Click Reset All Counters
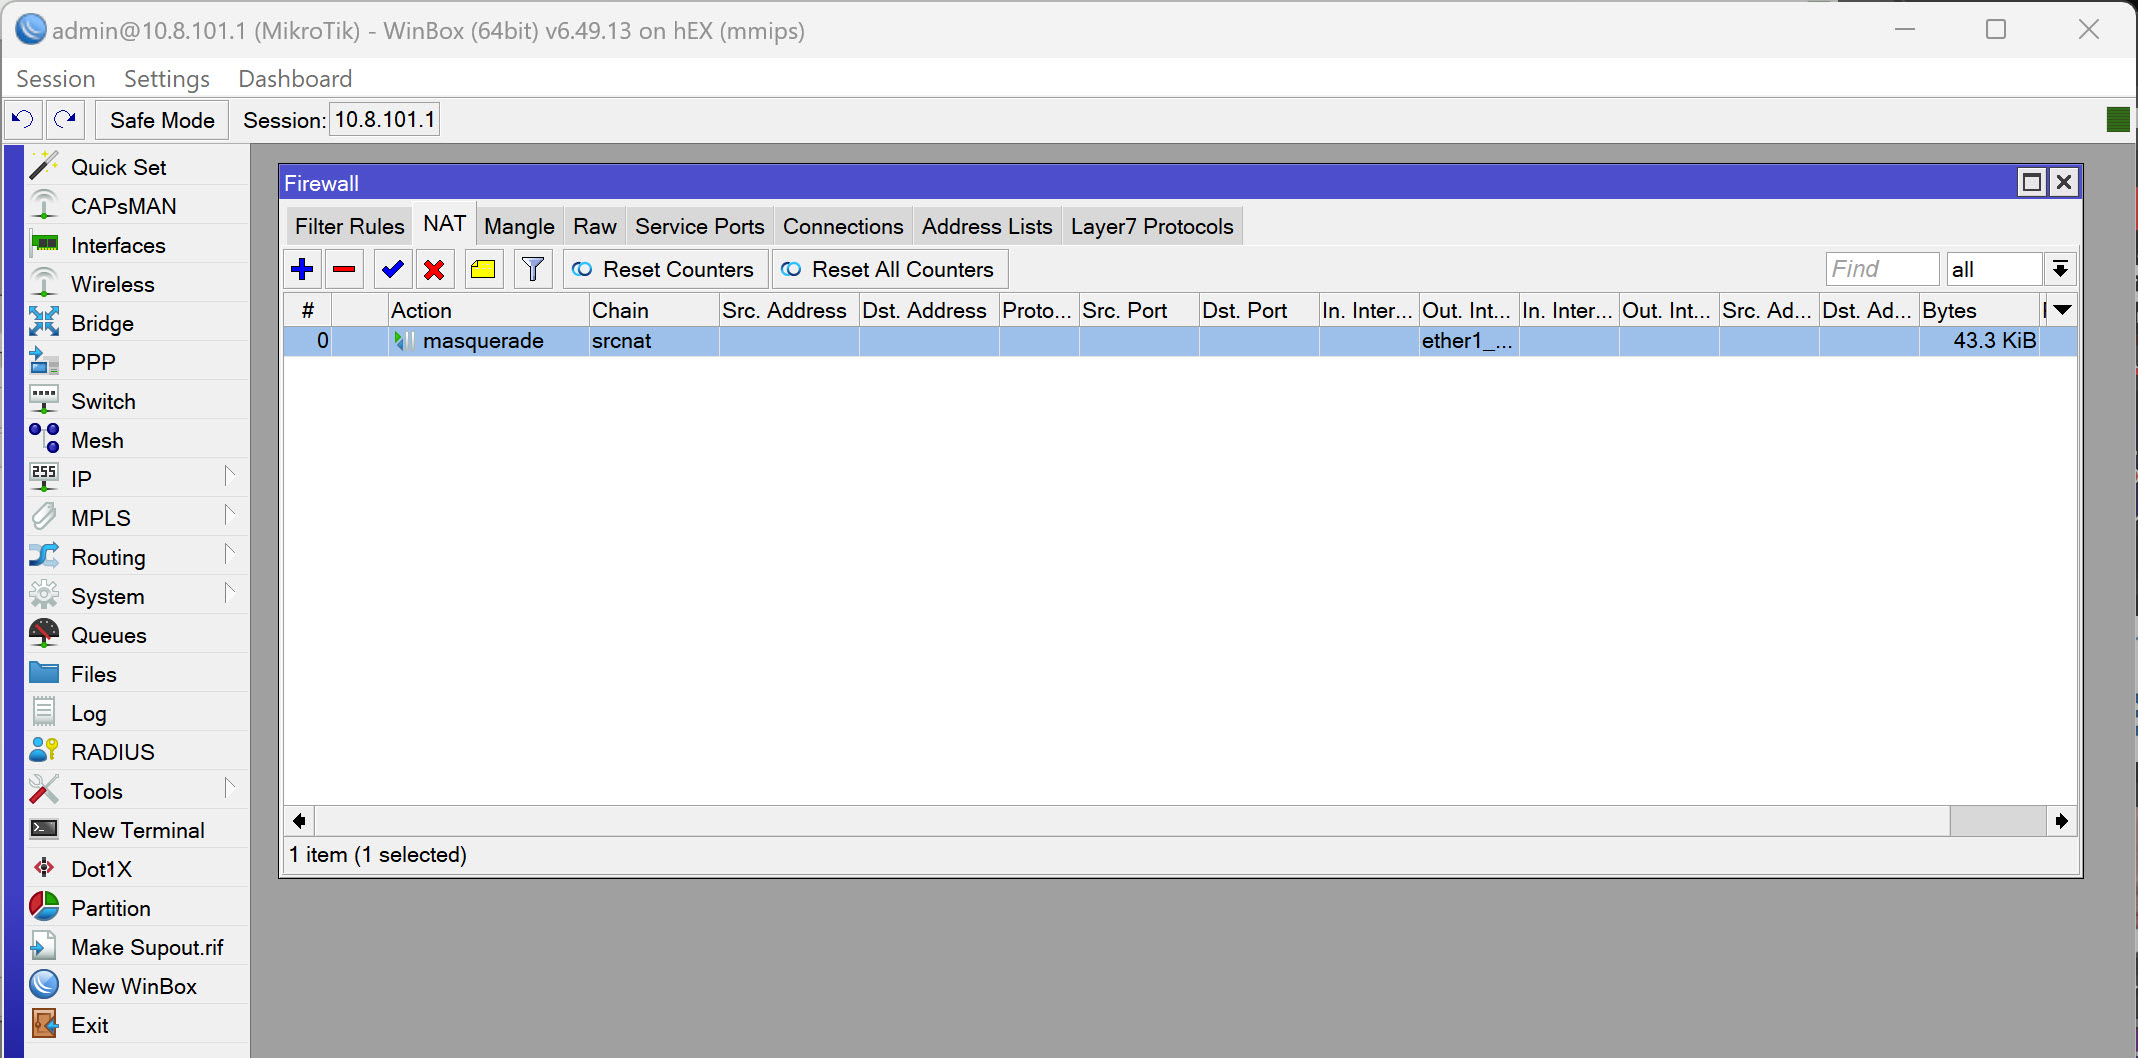The width and height of the screenshot is (2138, 1058). click(x=889, y=268)
